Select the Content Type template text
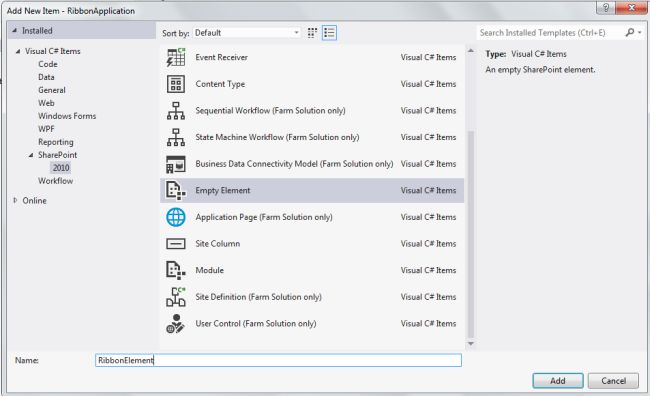Viewport: 650px width, 396px height. (220, 84)
